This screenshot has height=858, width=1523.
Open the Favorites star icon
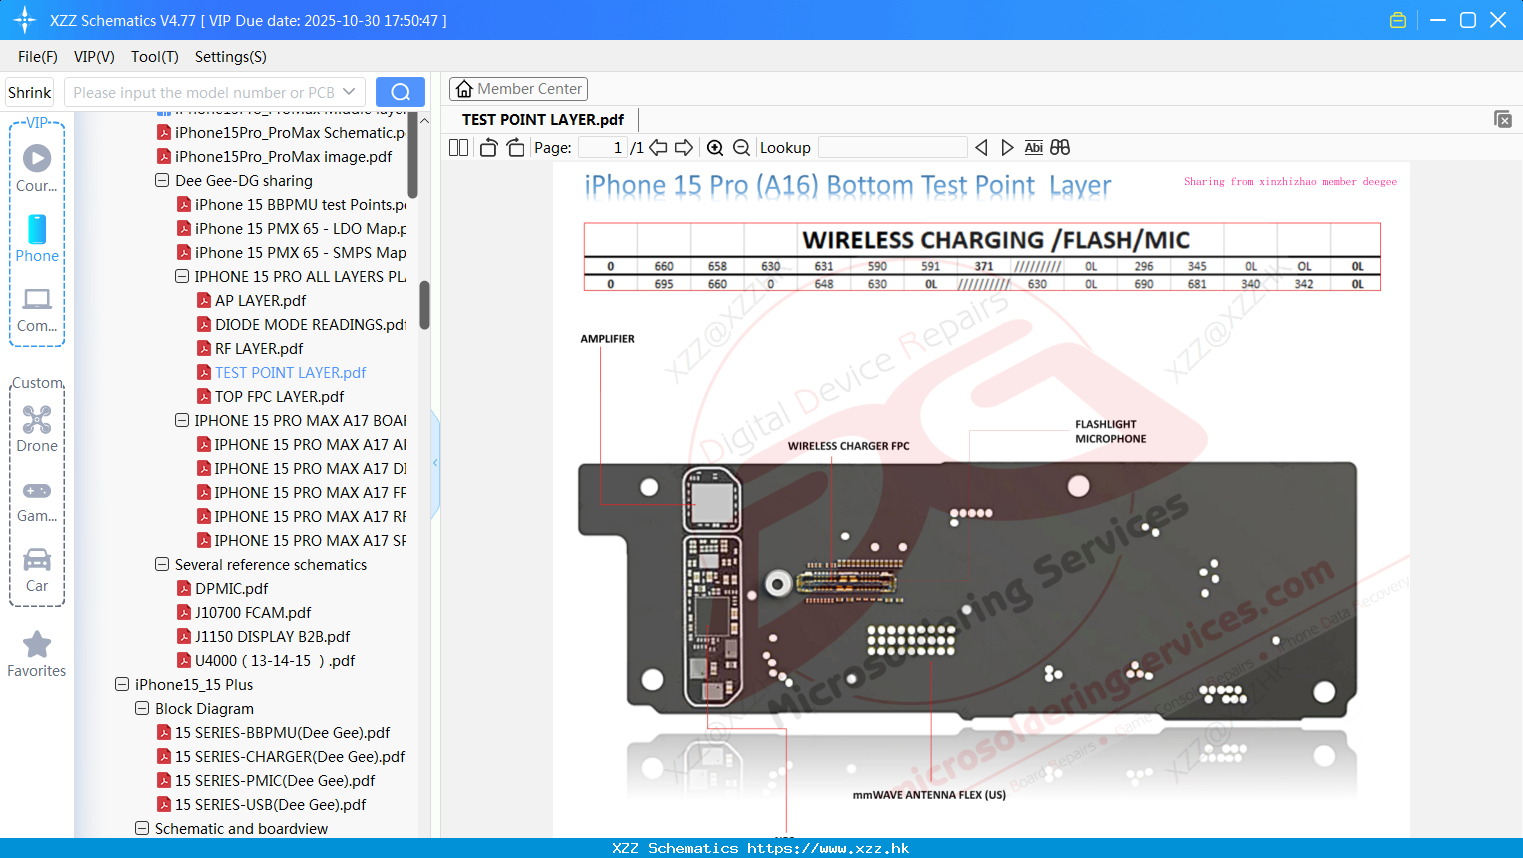[37, 644]
